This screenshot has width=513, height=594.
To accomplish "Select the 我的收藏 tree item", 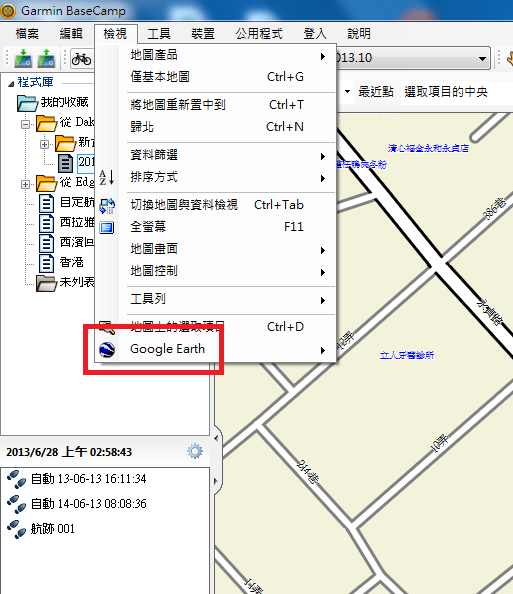I will tap(64, 102).
